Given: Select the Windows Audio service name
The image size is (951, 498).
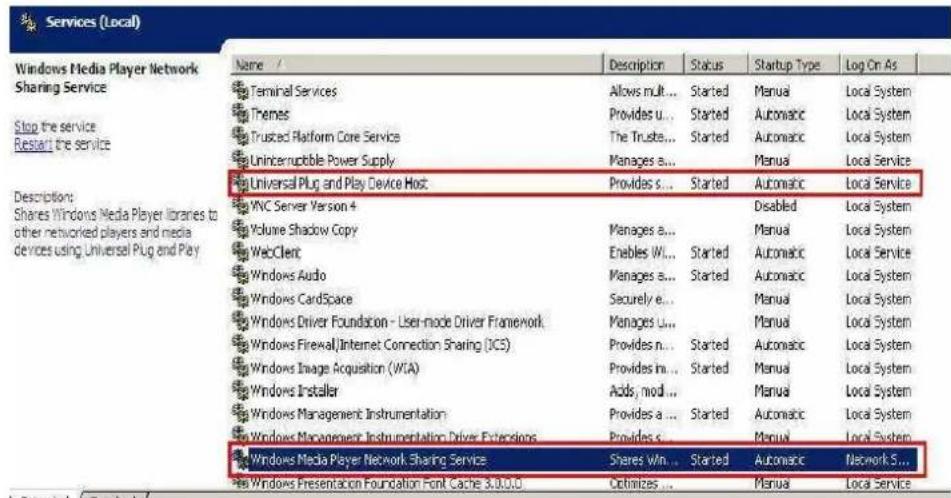Looking at the screenshot, I should (288, 275).
